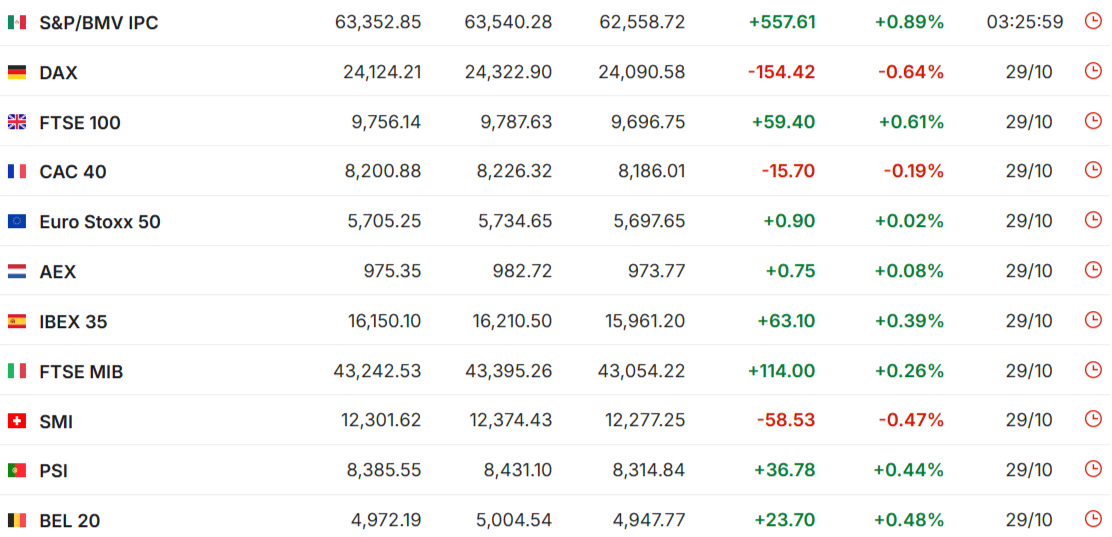Click the Portugal flag icon beside PSI

coord(17,470)
